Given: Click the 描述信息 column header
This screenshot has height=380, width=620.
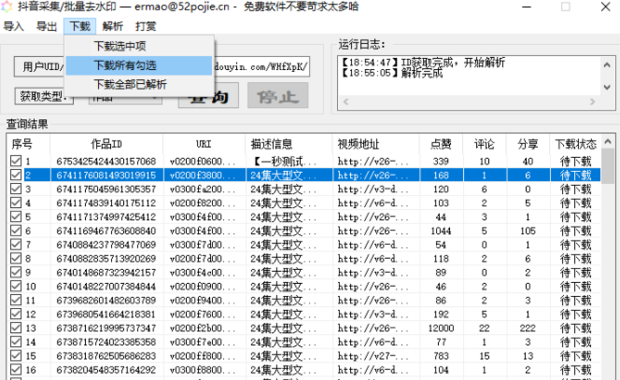Looking at the screenshot, I should (289, 144).
